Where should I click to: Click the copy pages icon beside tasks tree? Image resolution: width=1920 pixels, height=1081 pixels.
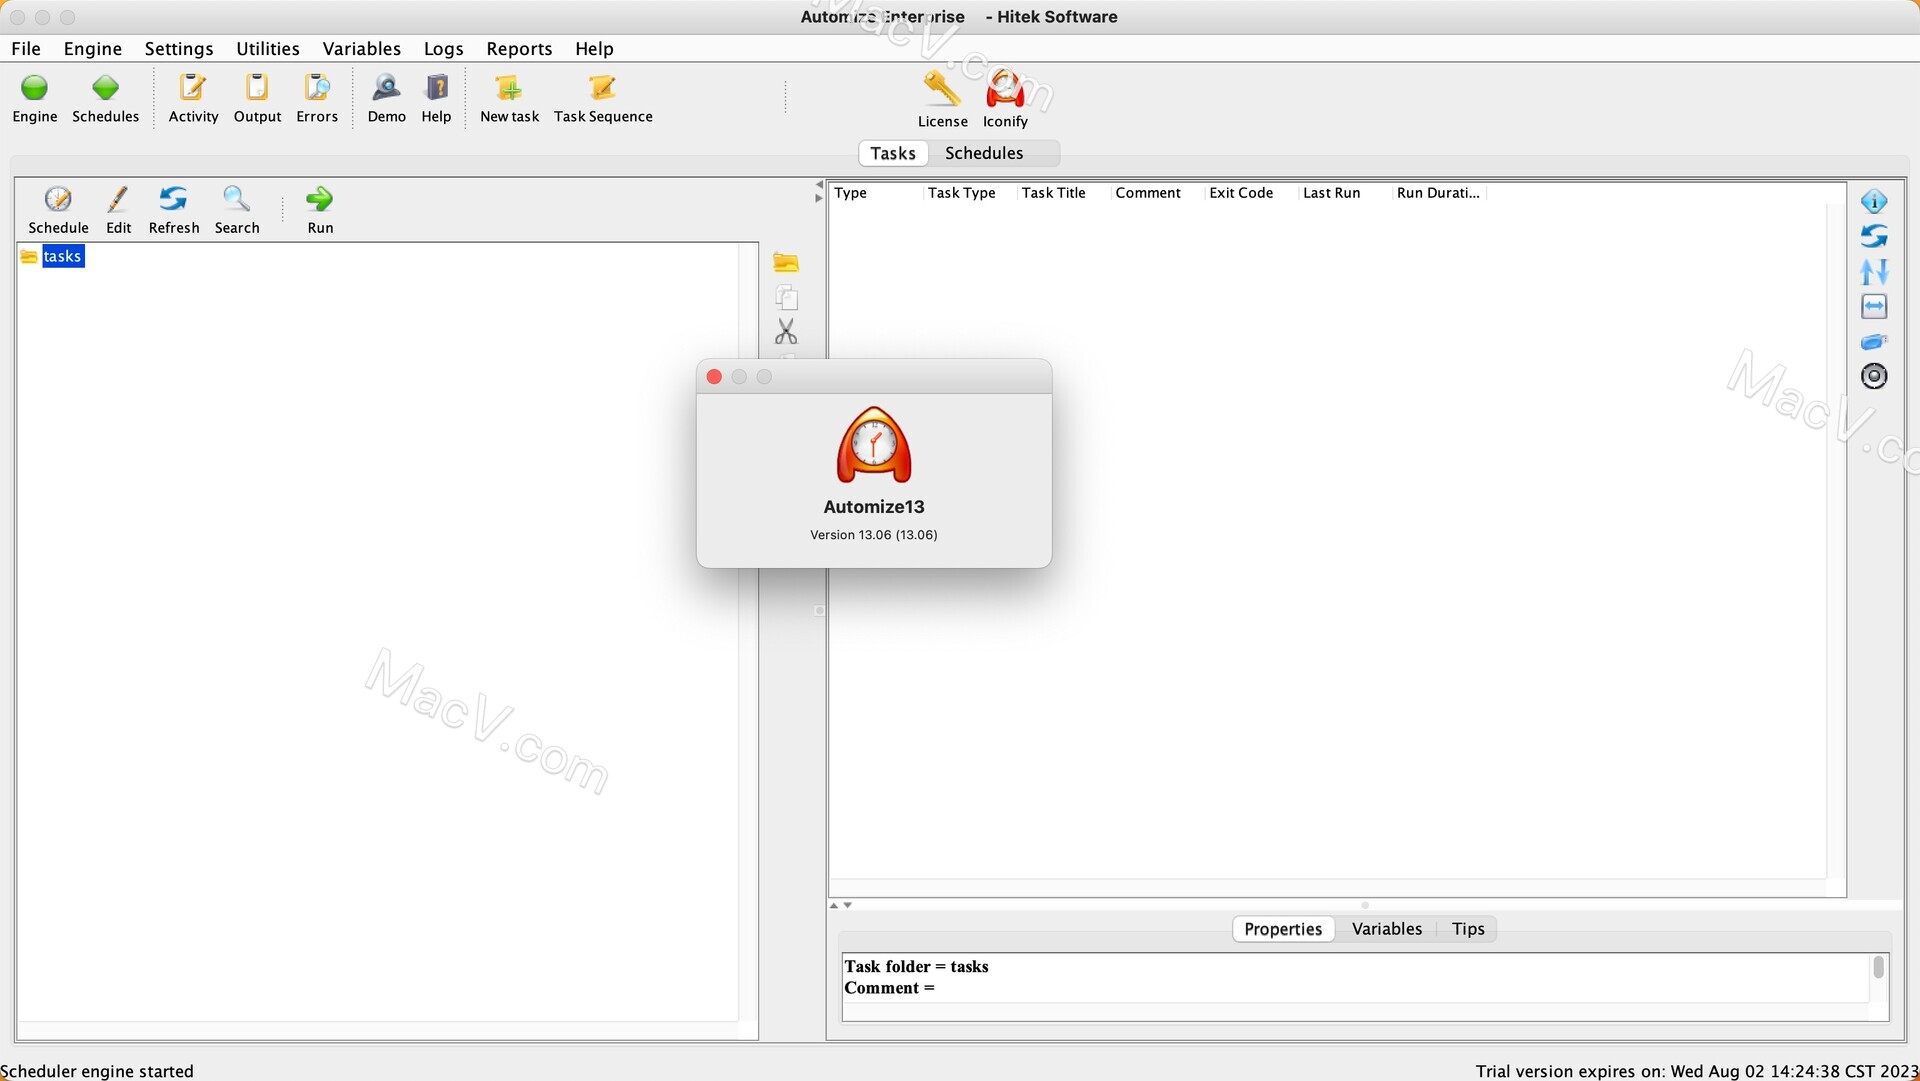786,297
